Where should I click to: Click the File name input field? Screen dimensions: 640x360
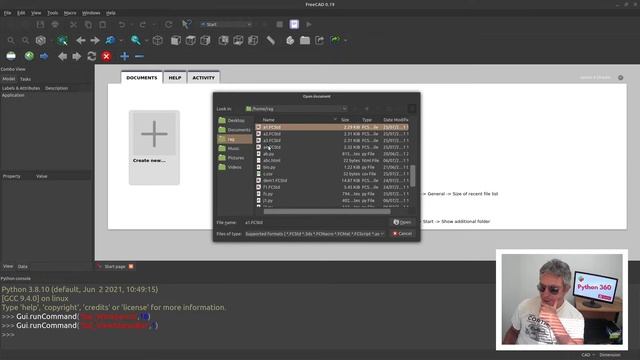pyautogui.click(x=315, y=222)
